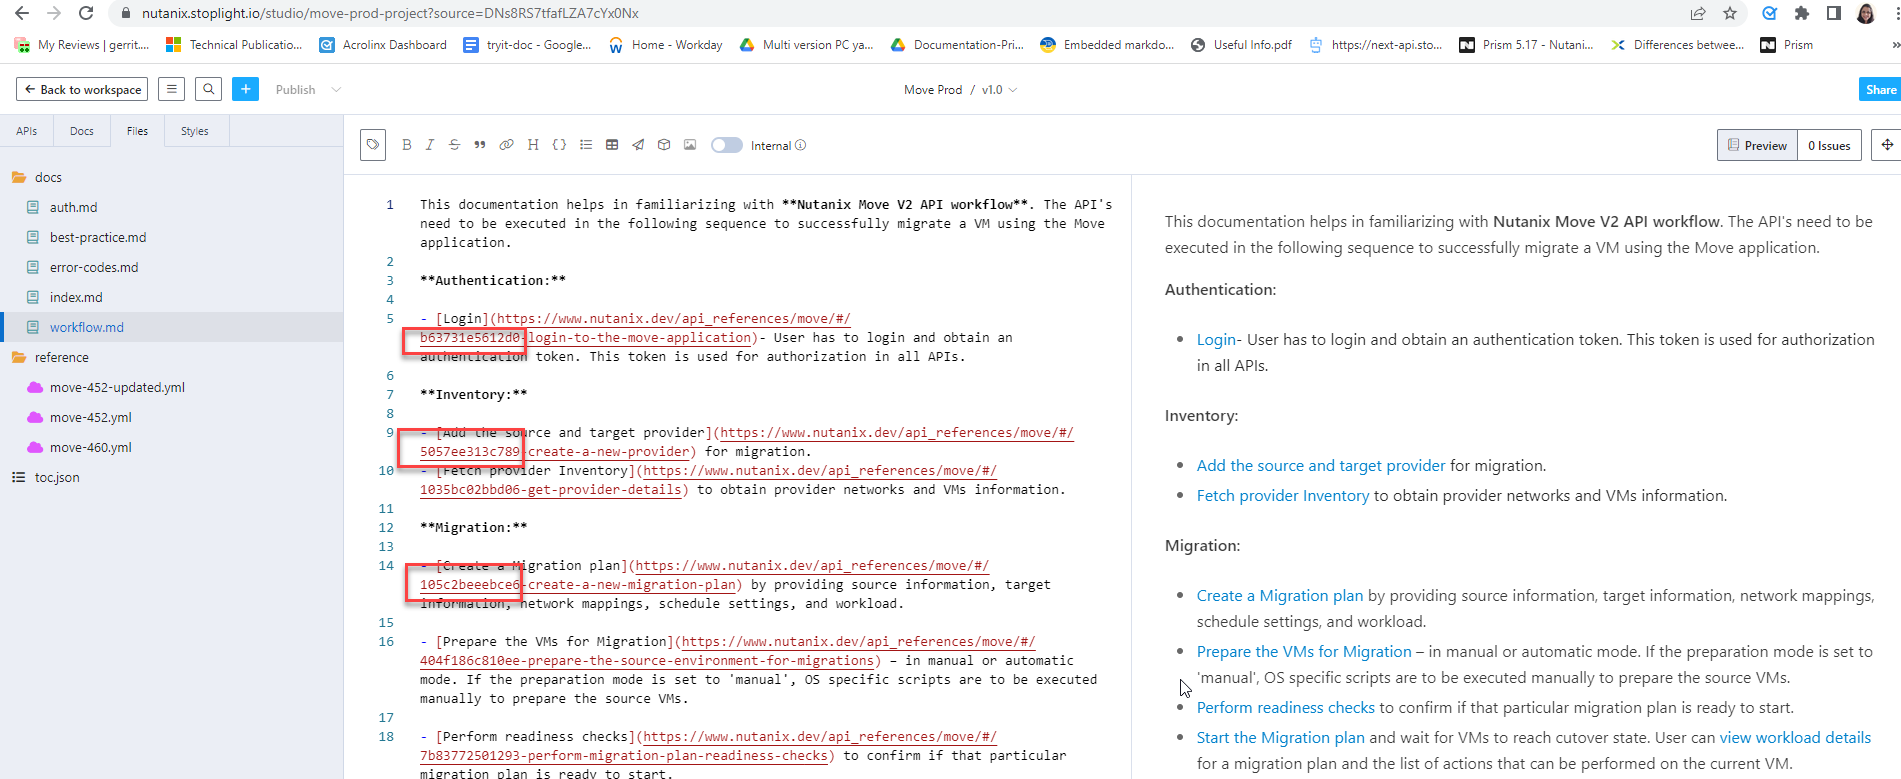The width and height of the screenshot is (1901, 779).
Task: Click the Share button
Action: pyautogui.click(x=1880, y=89)
